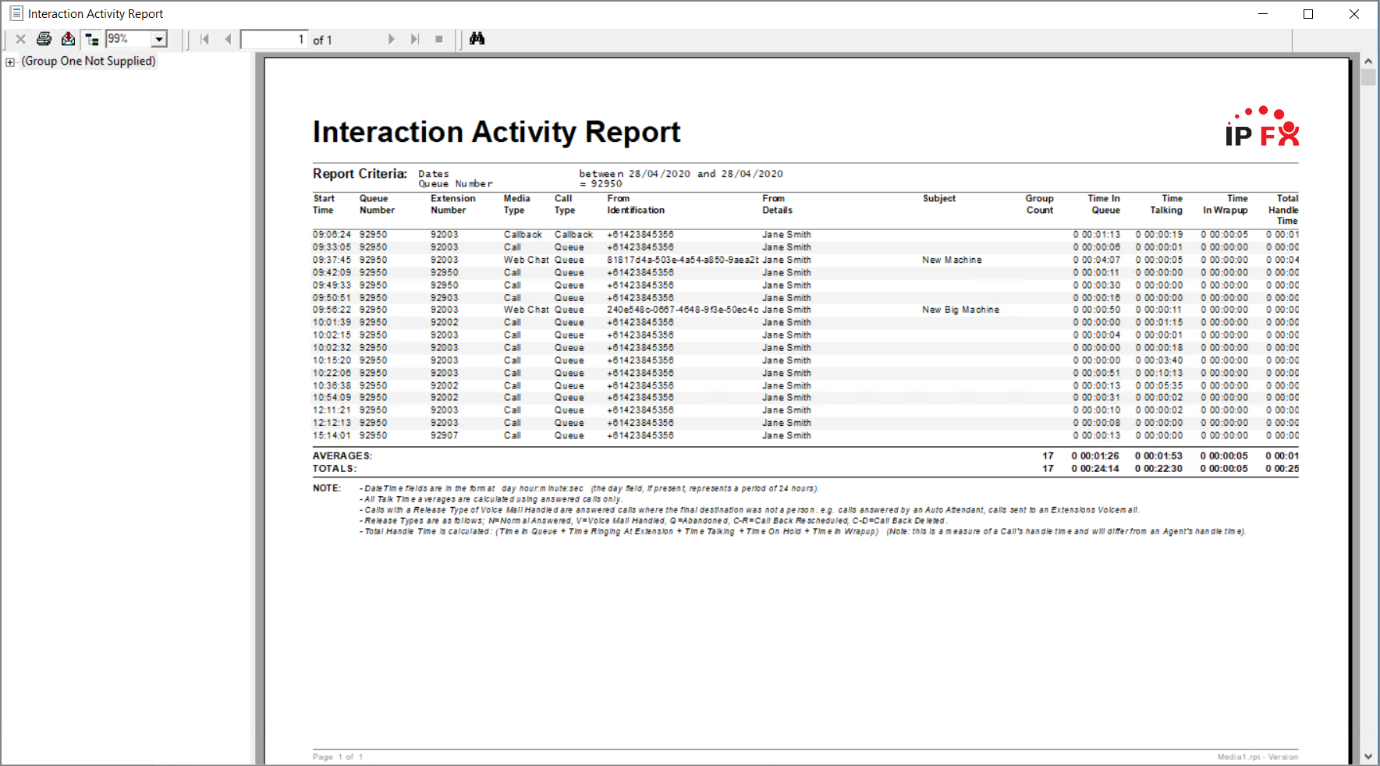The image size is (1380, 766).
Task: Click the 0 00:04:07 time in queue cell
Action: coord(1096,260)
